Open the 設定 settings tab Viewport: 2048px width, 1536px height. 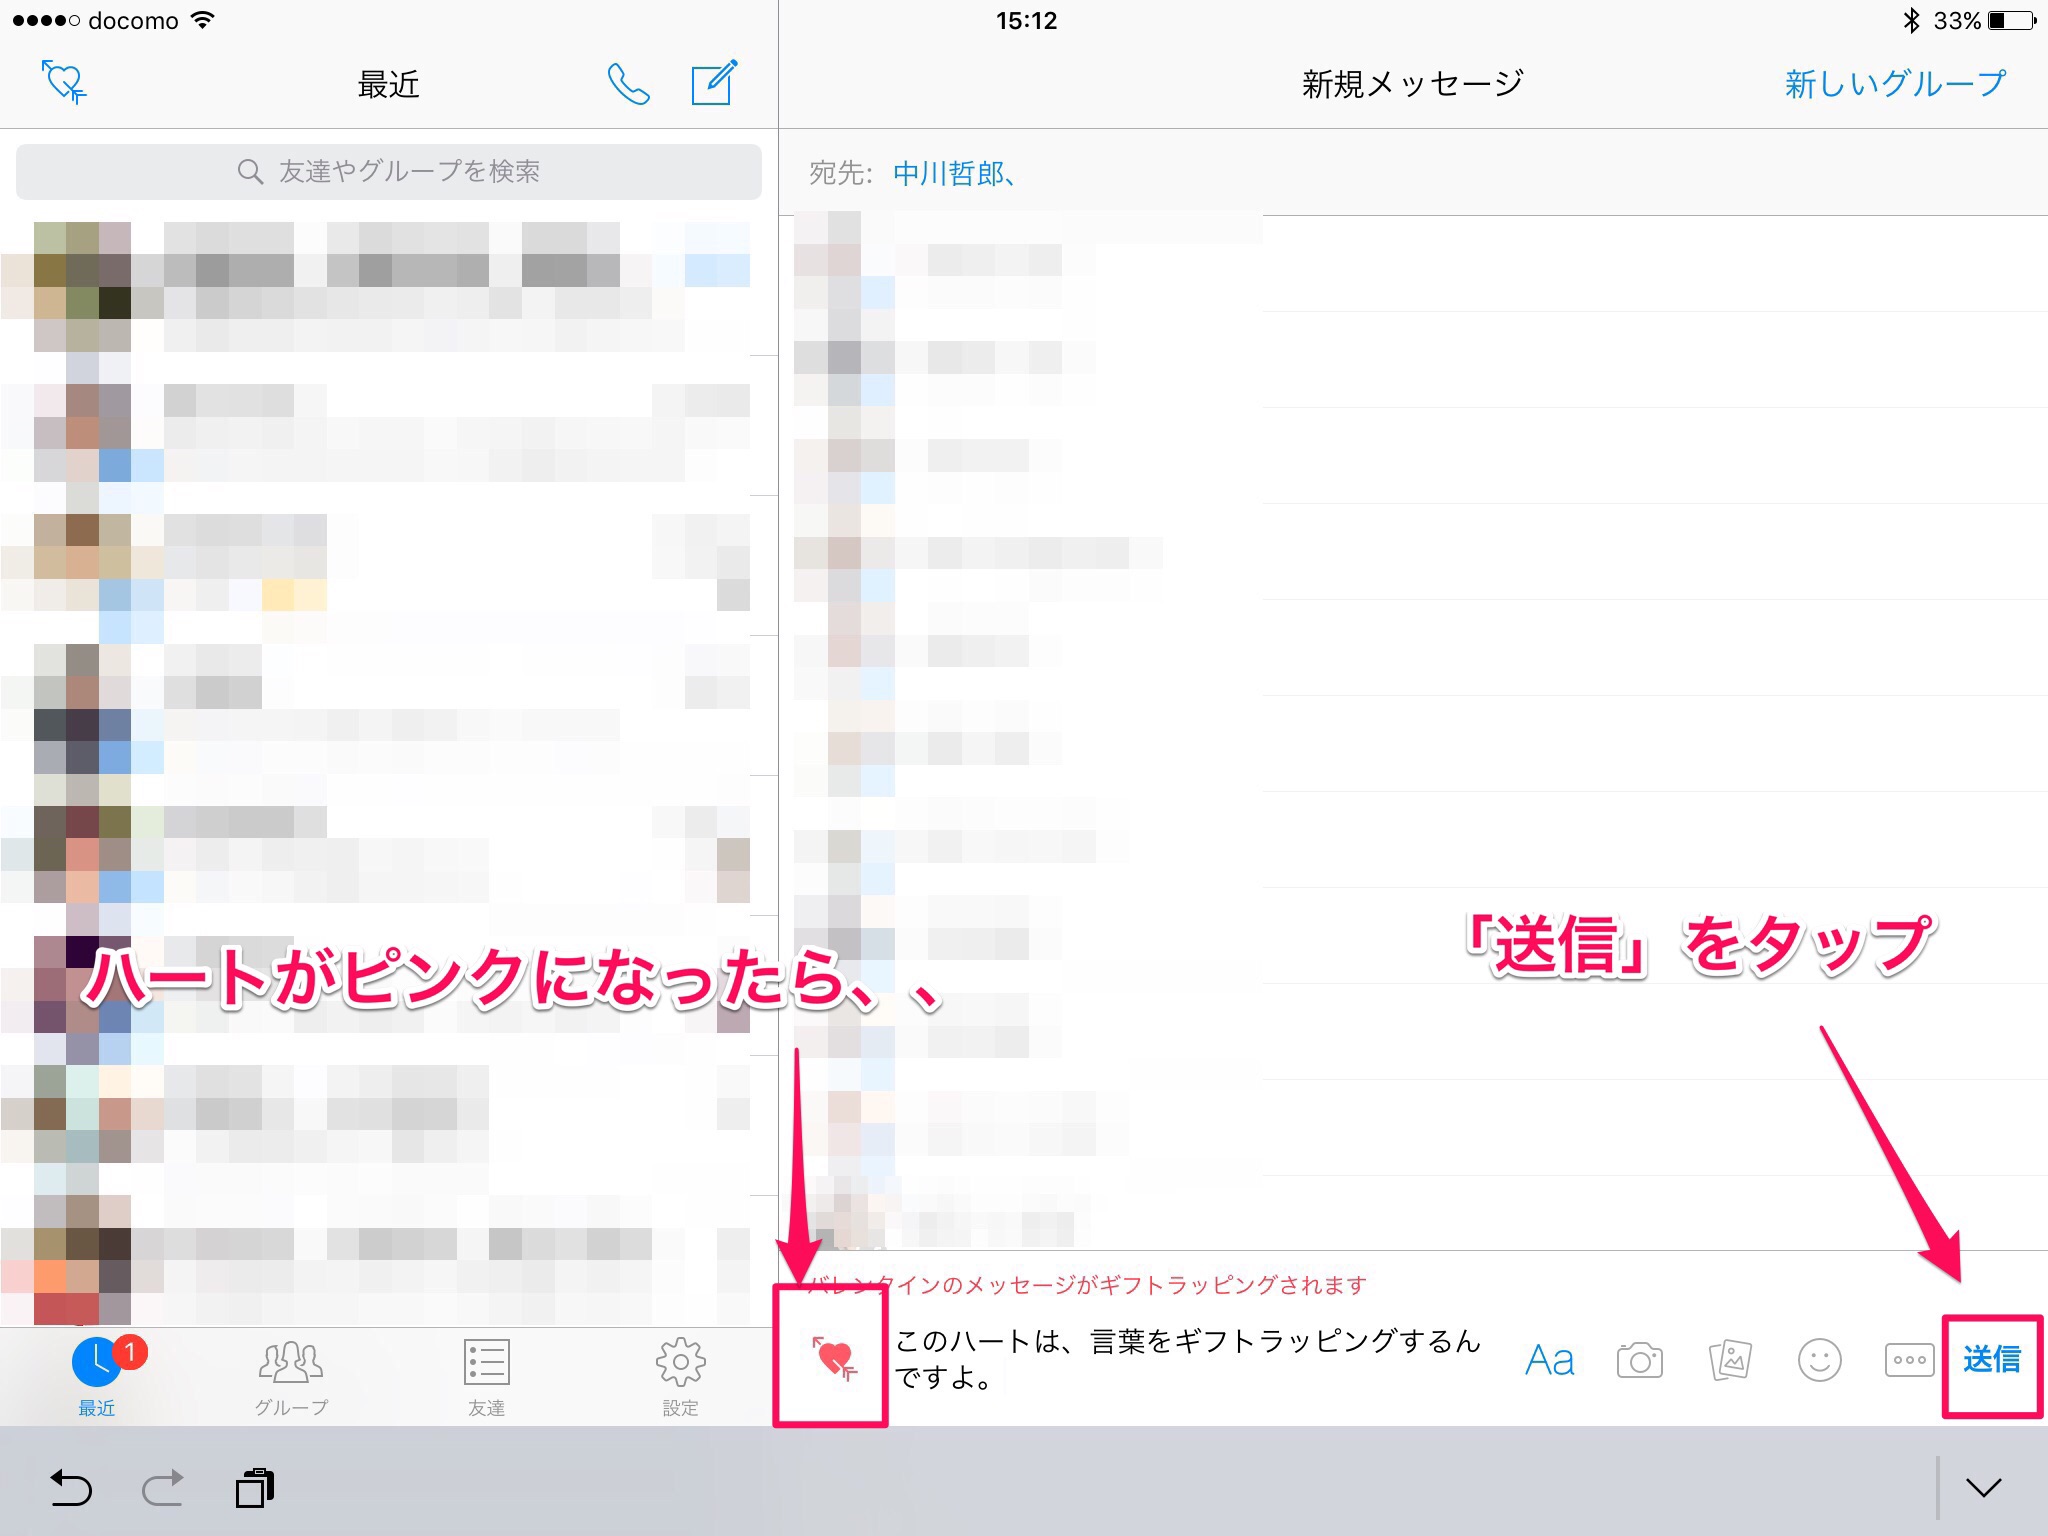pyautogui.click(x=681, y=1377)
